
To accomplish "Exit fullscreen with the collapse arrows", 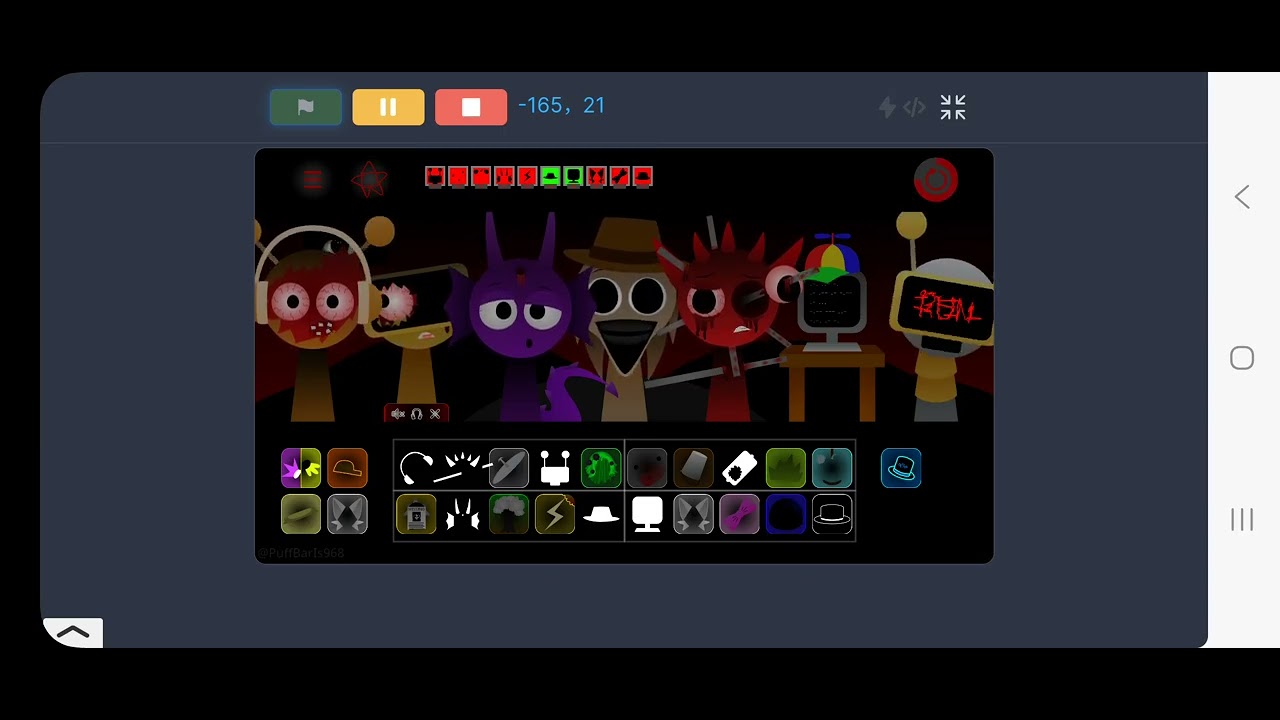I will tap(953, 107).
